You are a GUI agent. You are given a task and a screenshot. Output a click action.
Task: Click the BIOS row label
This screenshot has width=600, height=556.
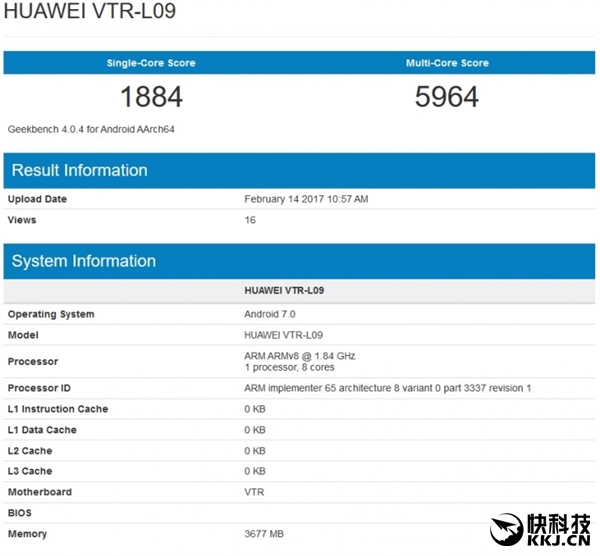pyautogui.click(x=20, y=513)
